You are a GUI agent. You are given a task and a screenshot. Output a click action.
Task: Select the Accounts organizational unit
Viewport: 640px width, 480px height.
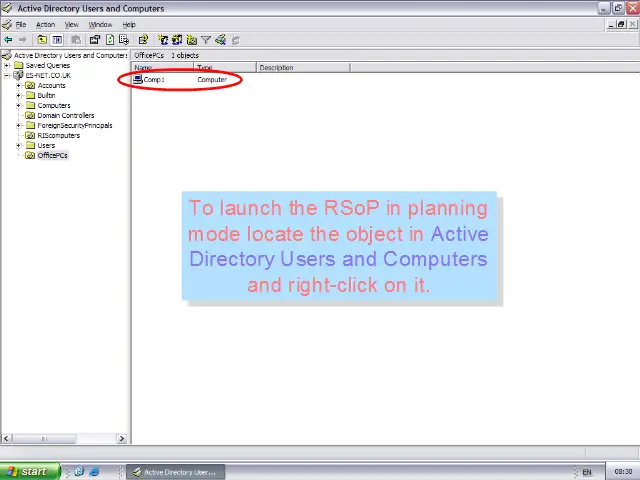(x=51, y=85)
